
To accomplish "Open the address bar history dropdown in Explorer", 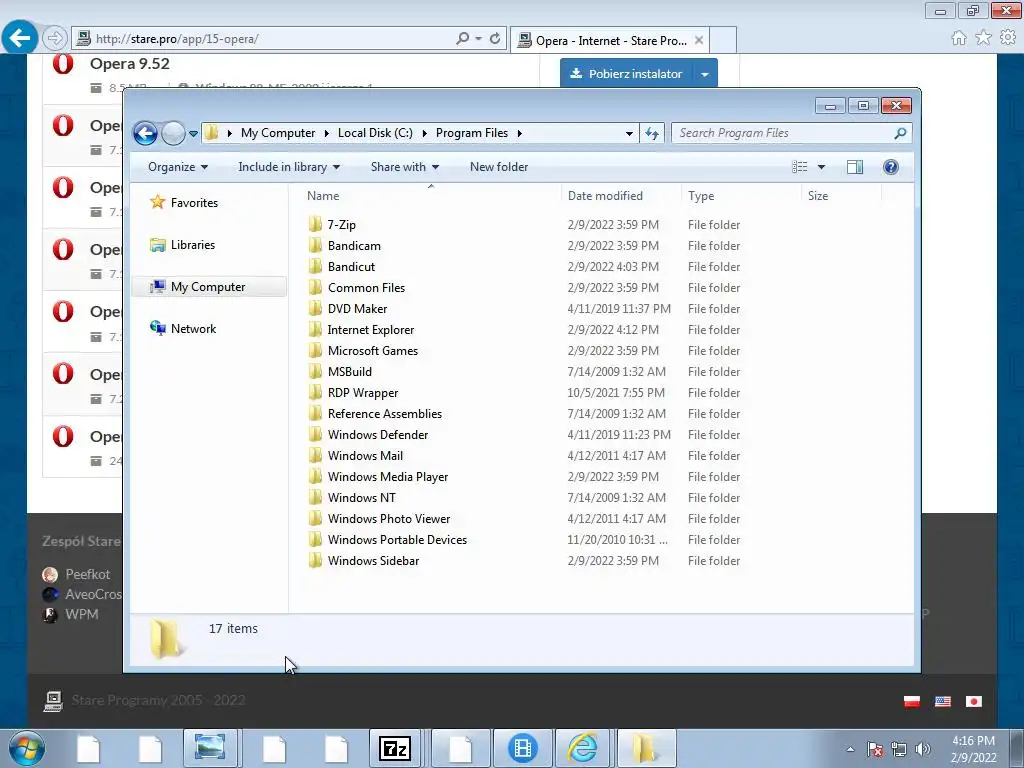I will [629, 133].
